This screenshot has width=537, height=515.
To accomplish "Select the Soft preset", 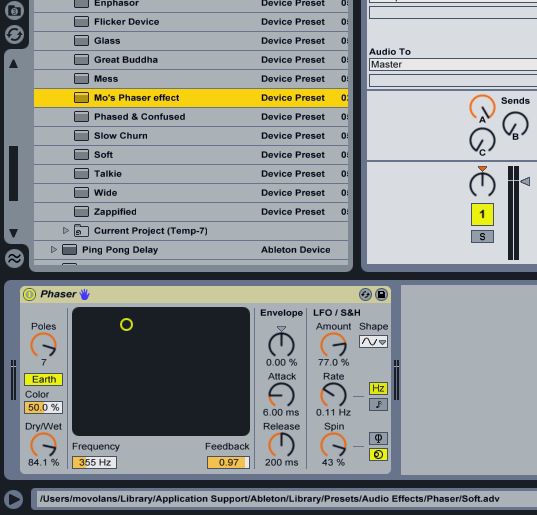I will [x=191, y=155].
